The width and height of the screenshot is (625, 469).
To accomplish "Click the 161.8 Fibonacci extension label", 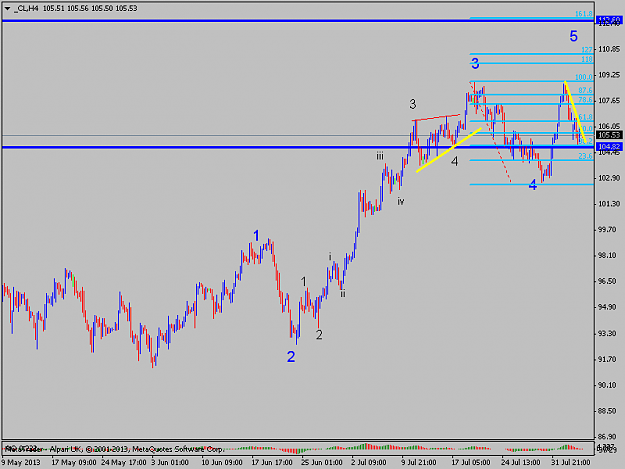I will click(584, 14).
